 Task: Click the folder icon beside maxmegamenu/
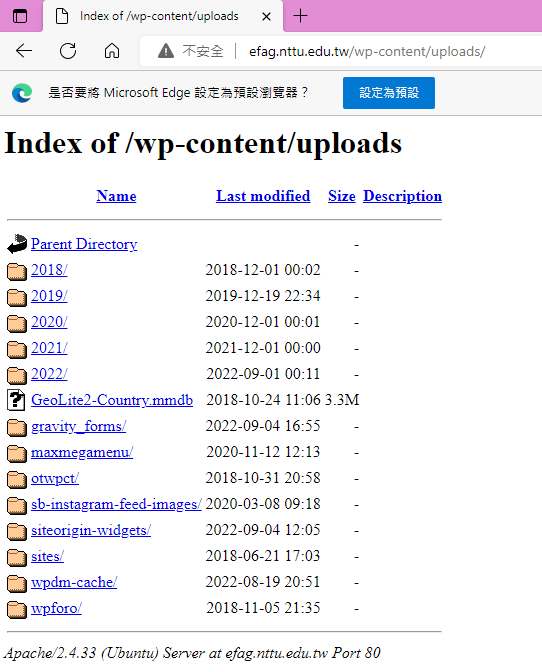click(x=17, y=453)
